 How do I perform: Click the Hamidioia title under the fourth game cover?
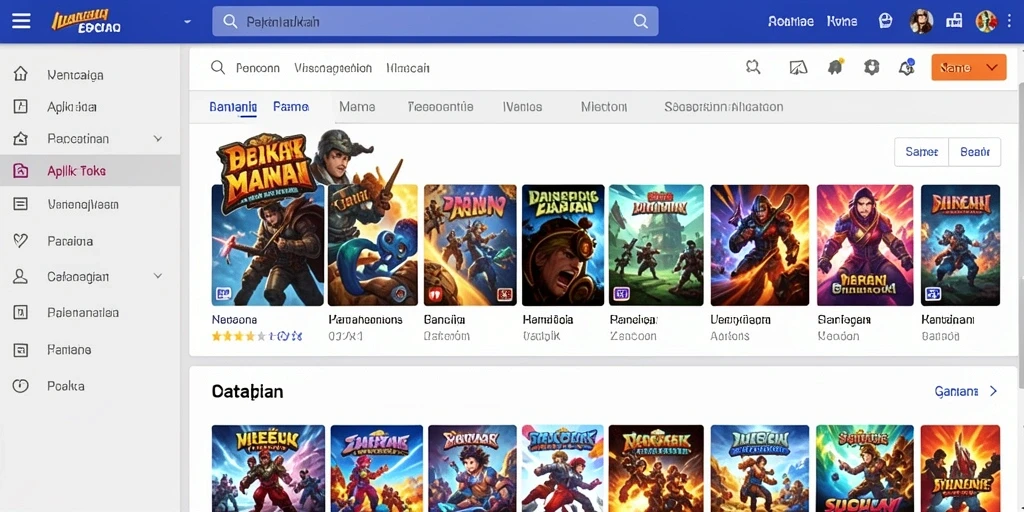click(548, 320)
